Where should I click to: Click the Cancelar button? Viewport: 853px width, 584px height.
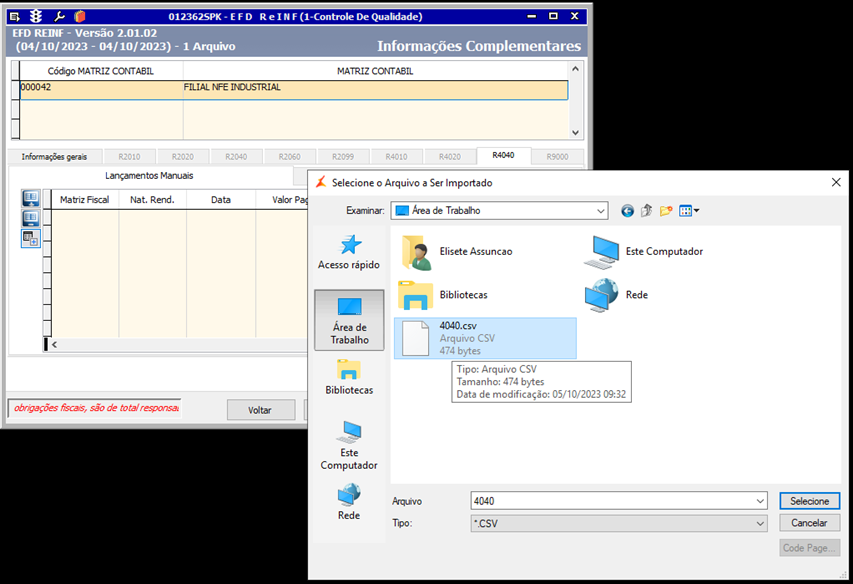809,523
